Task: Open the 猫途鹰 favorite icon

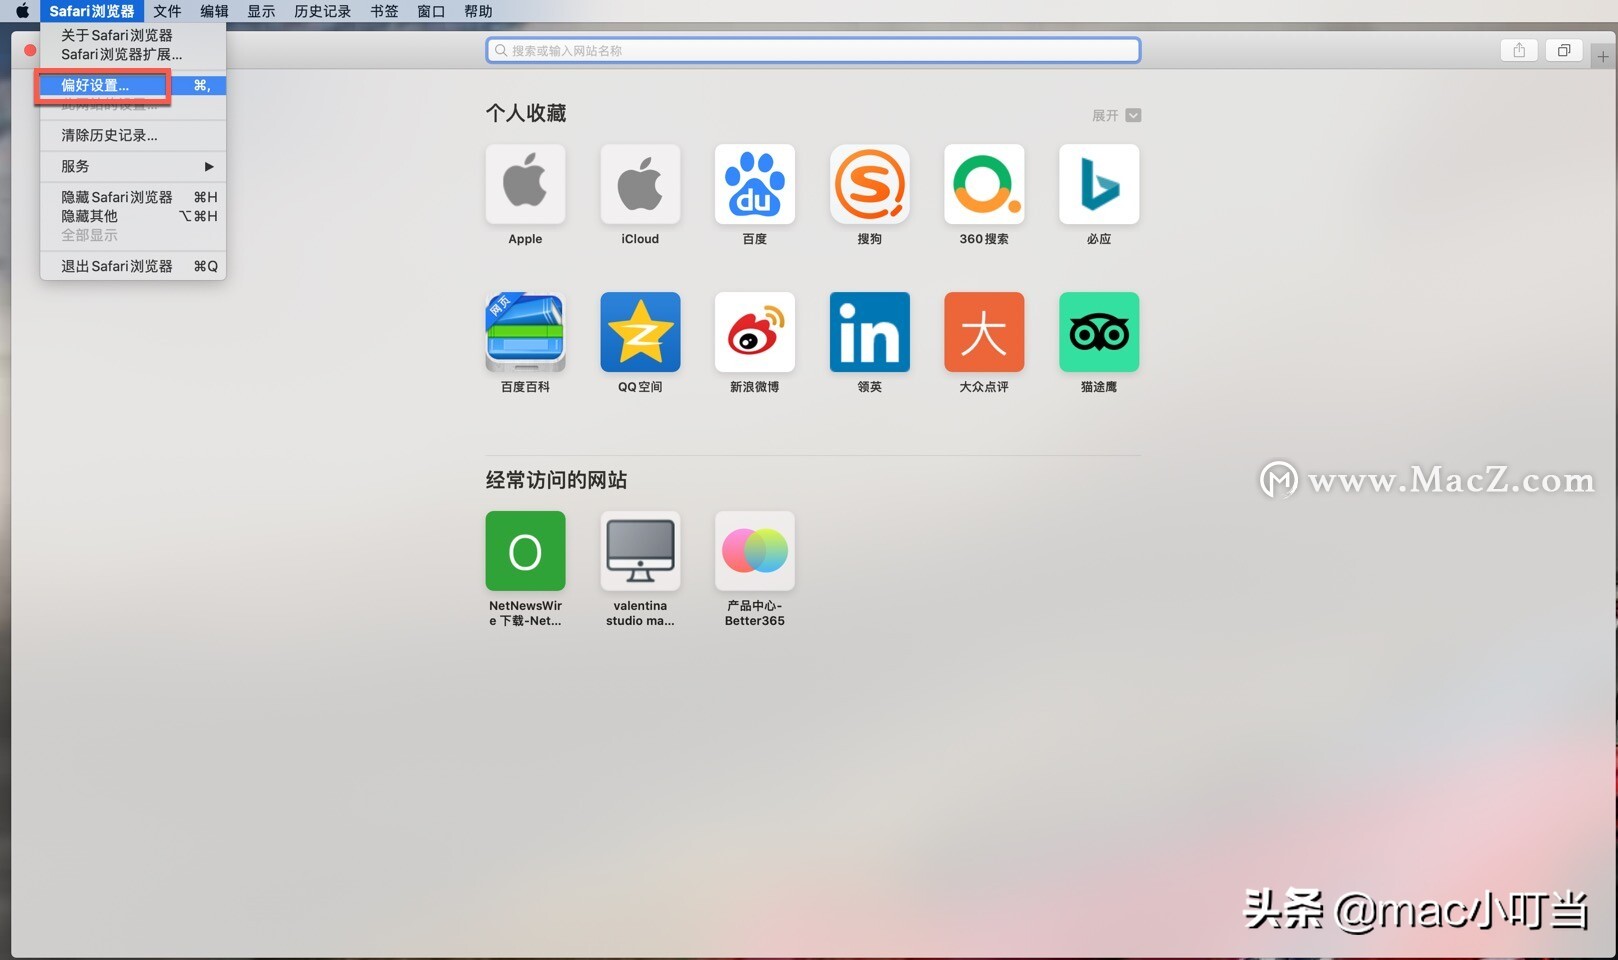Action: point(1098,332)
